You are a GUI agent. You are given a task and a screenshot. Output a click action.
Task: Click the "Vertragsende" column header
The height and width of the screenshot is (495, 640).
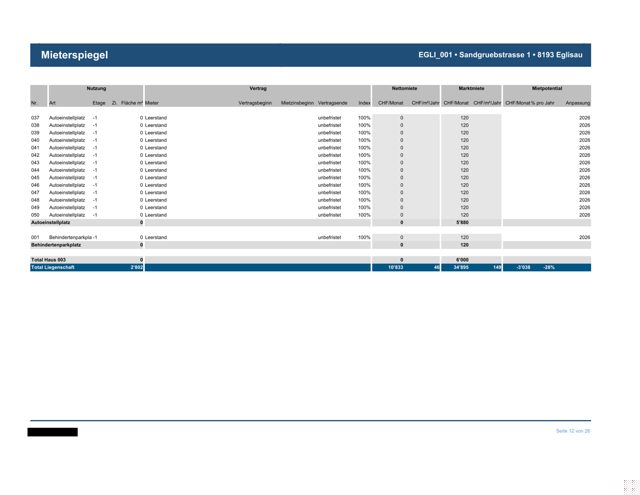click(x=333, y=103)
